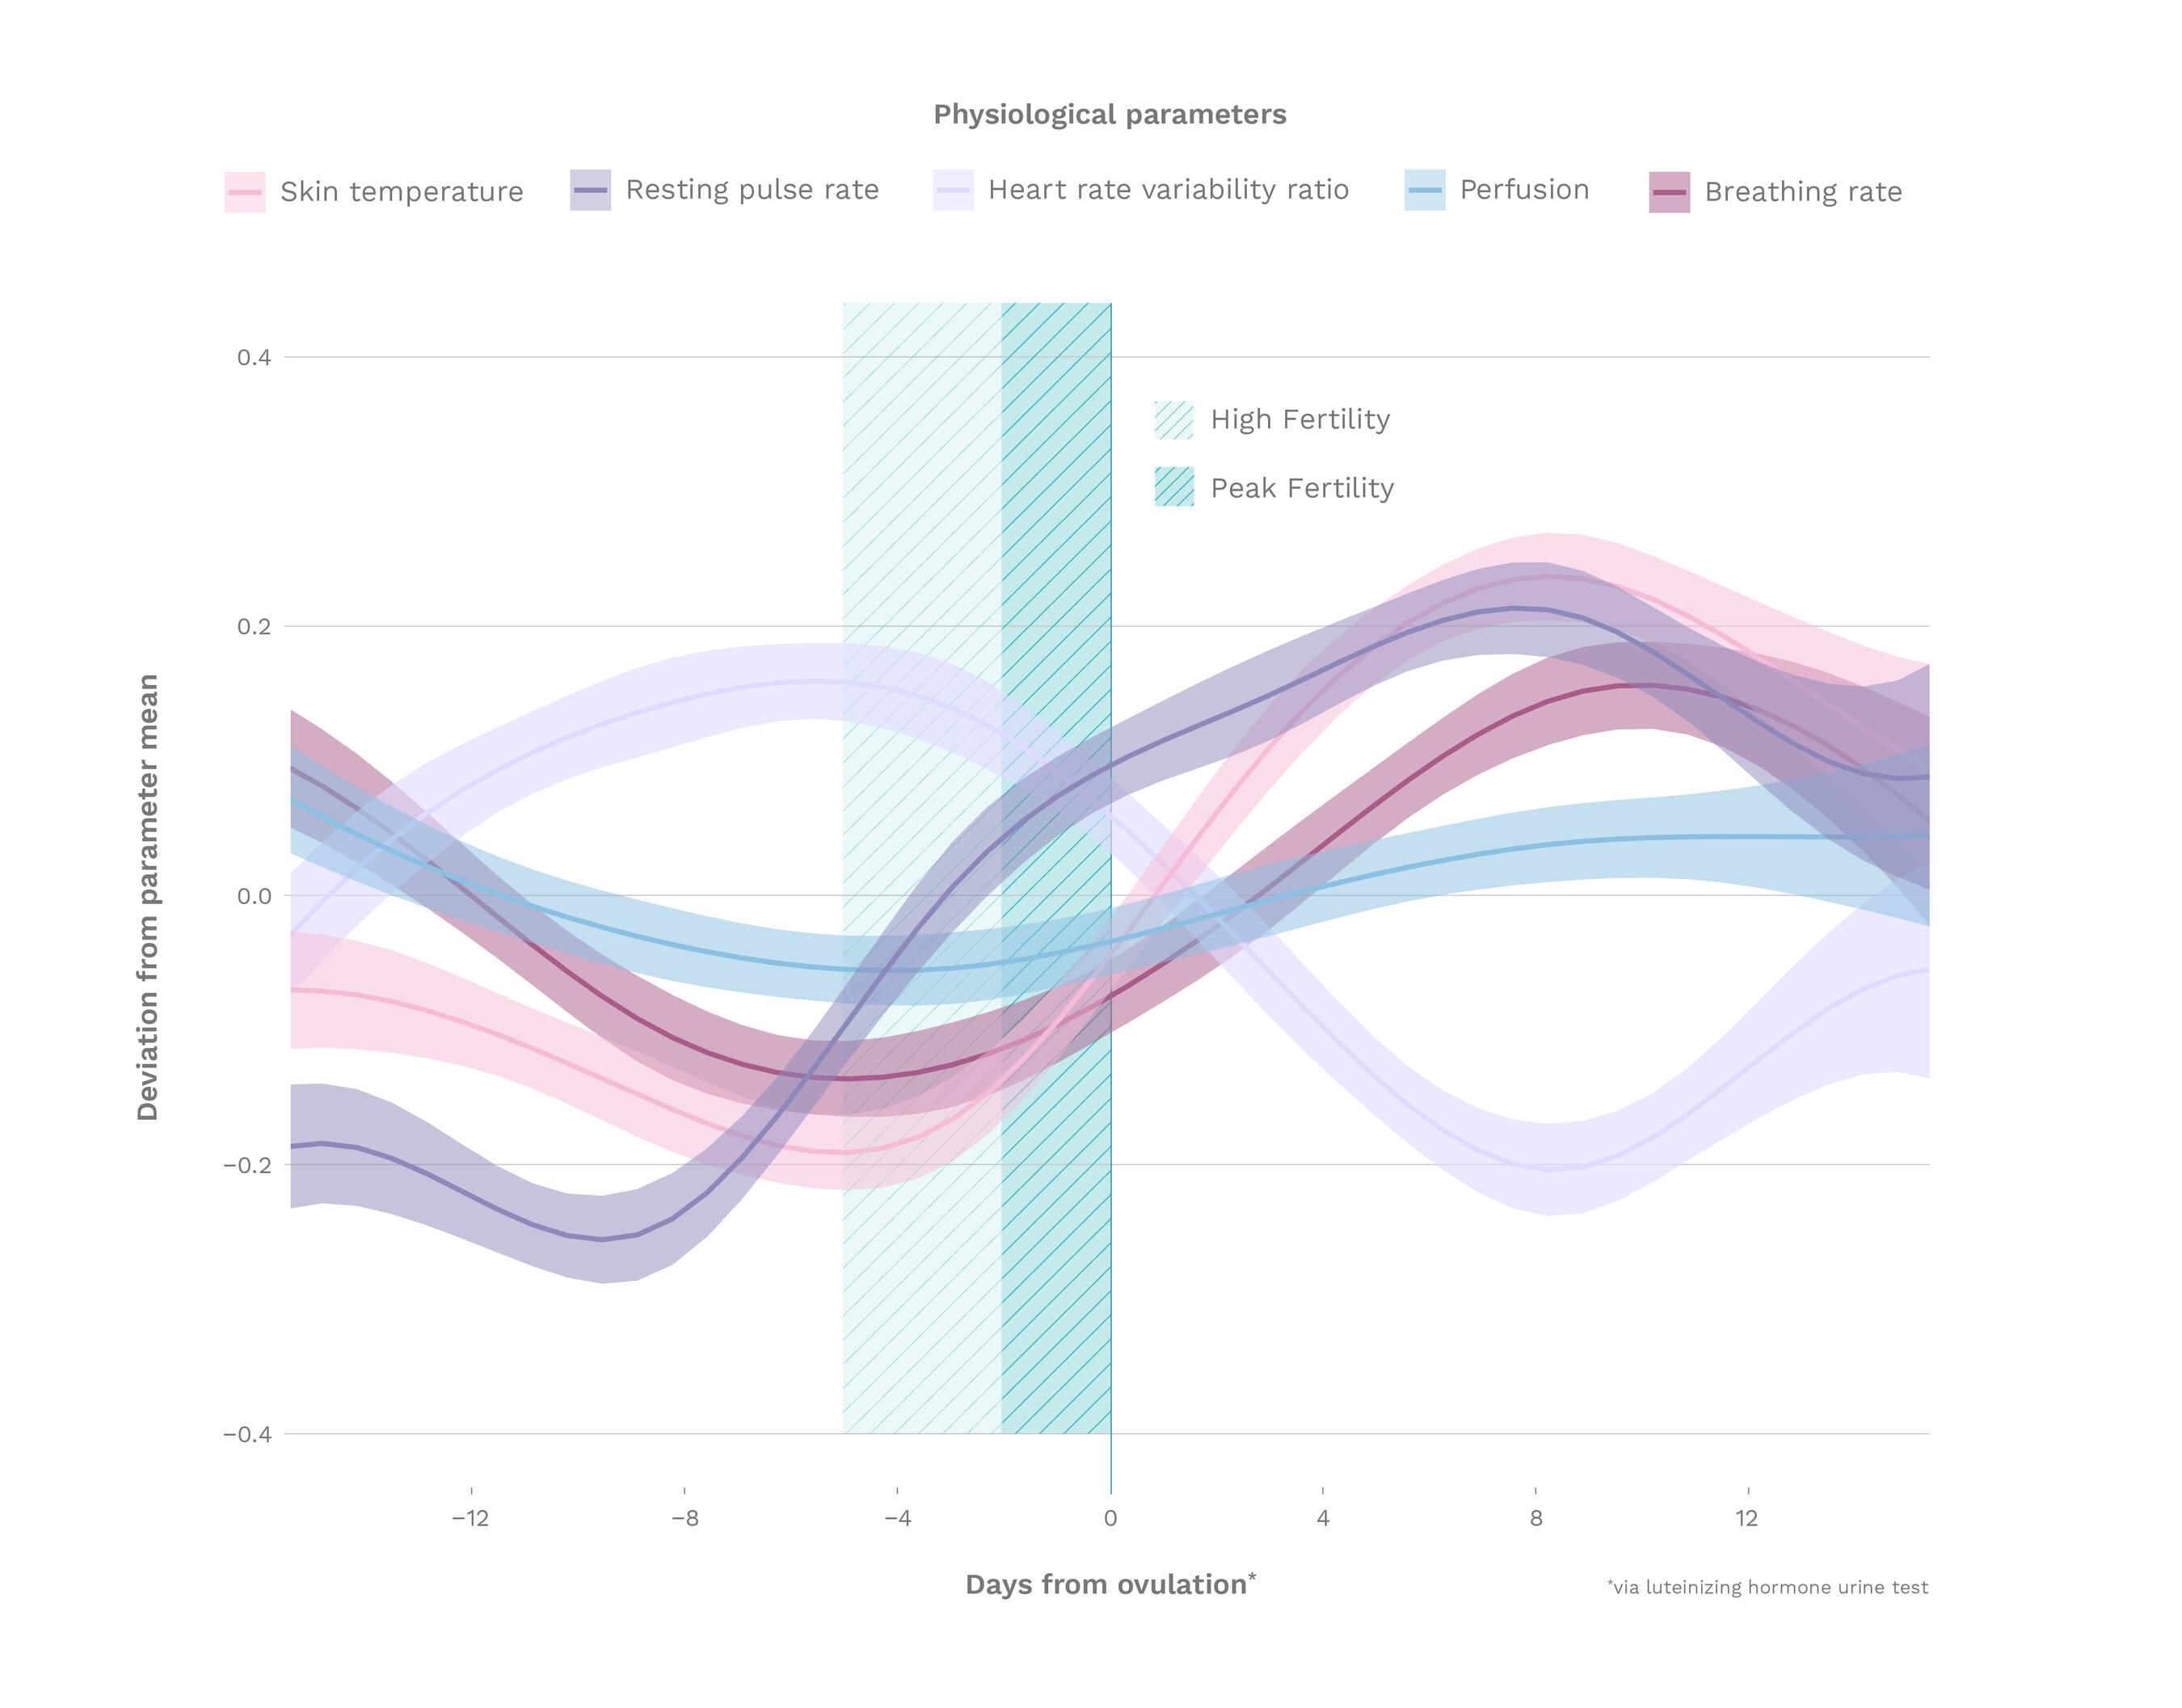Select the 'Heart rate variability ratio' label
Image resolution: width=2182 pixels, height=1708 pixels.
pyautogui.click(x=1168, y=190)
